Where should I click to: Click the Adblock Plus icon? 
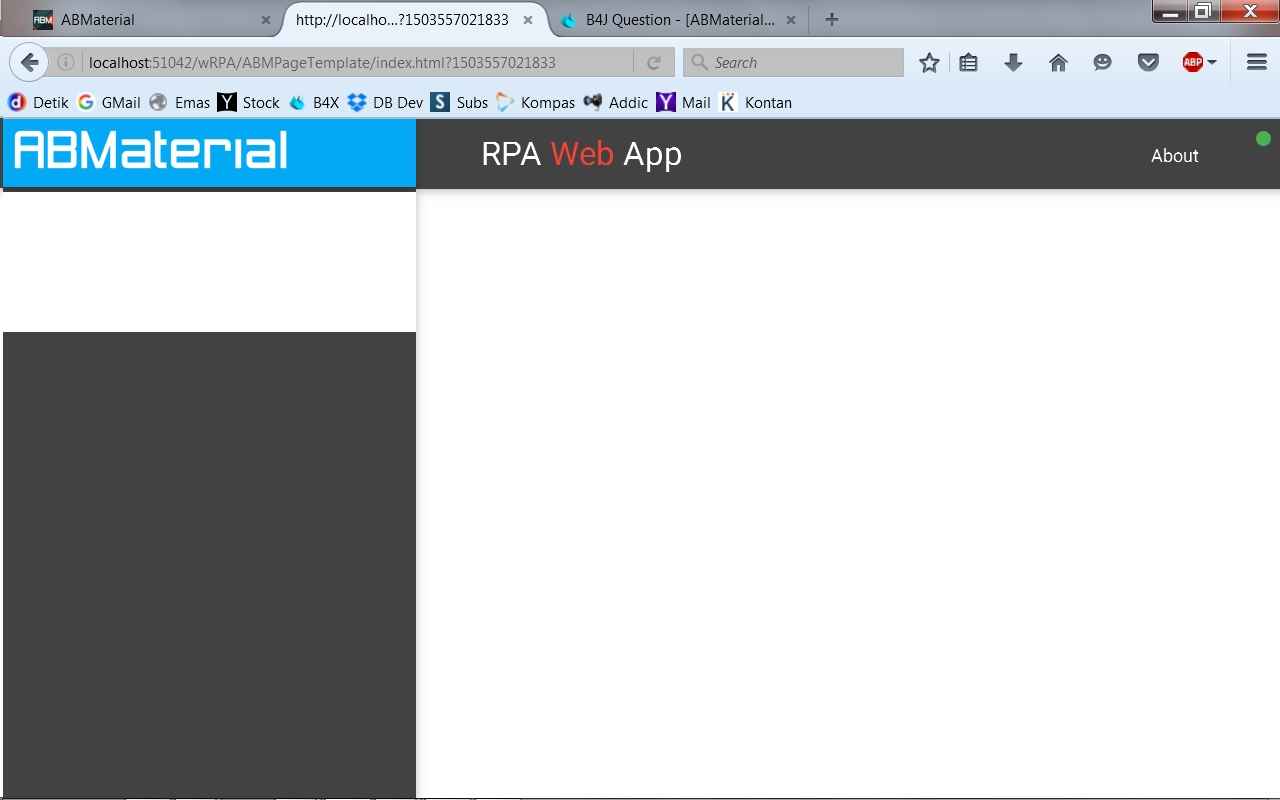[x=1192, y=62]
